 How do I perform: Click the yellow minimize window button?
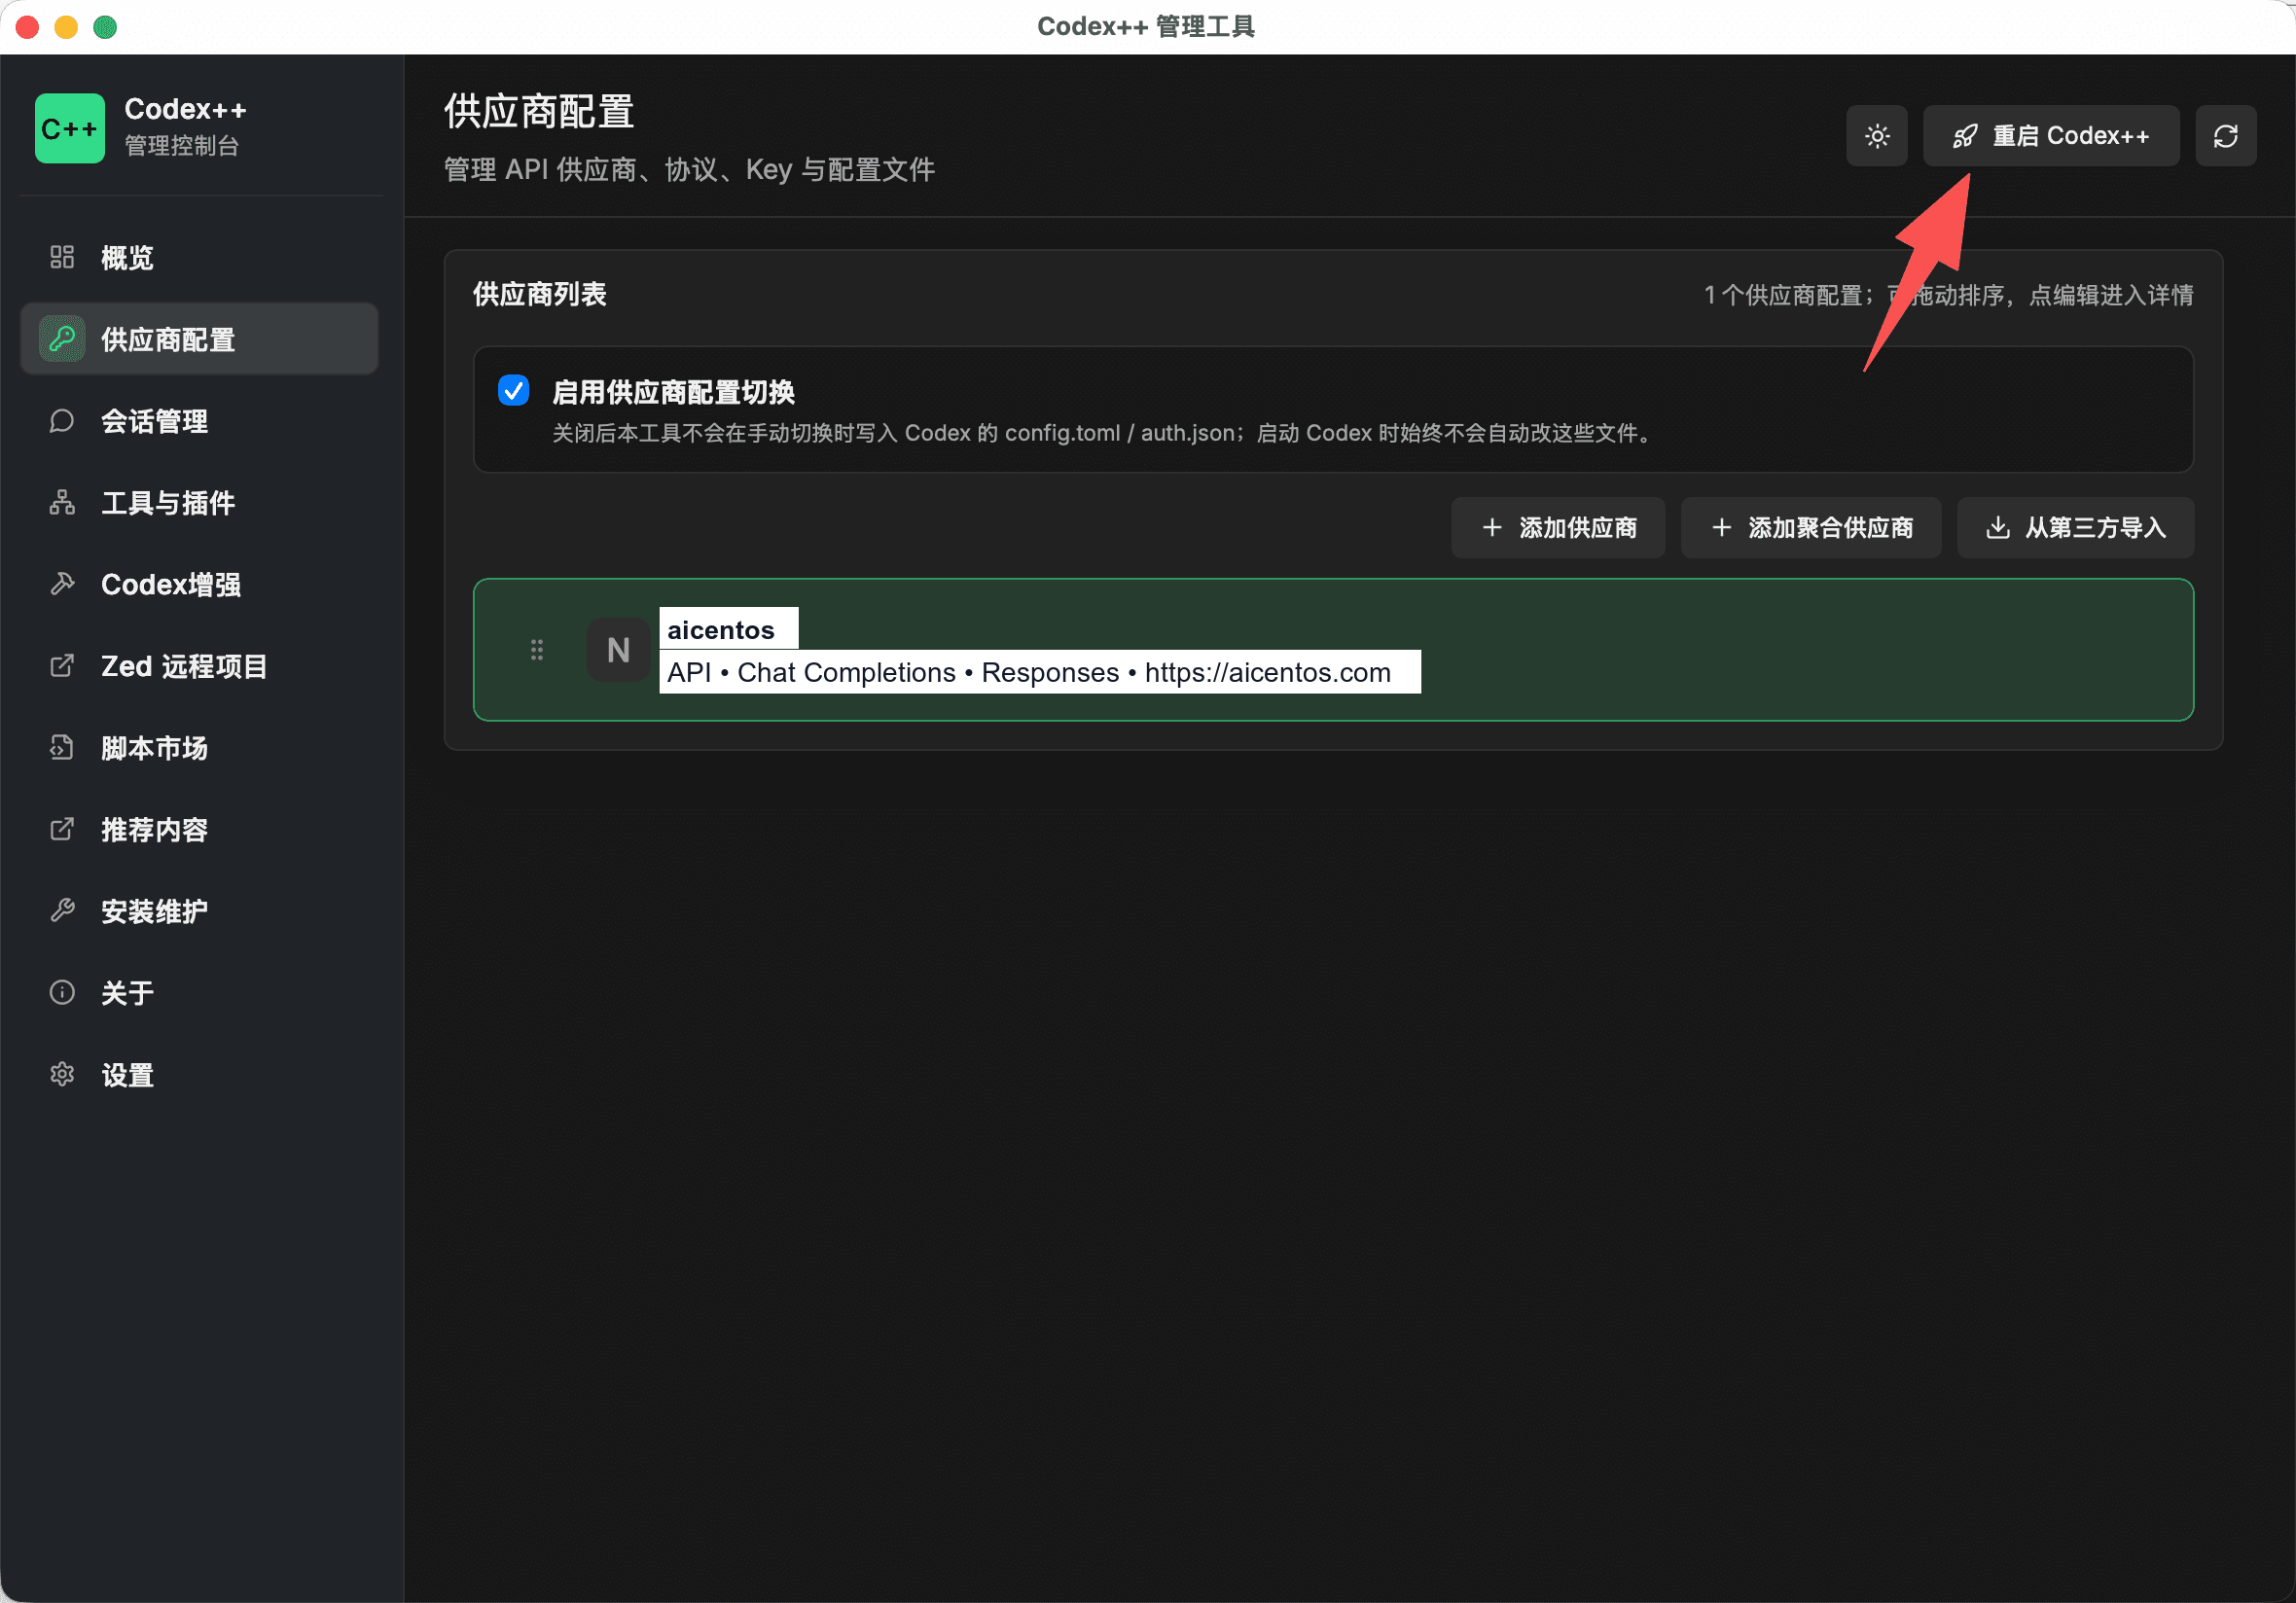point(66,27)
